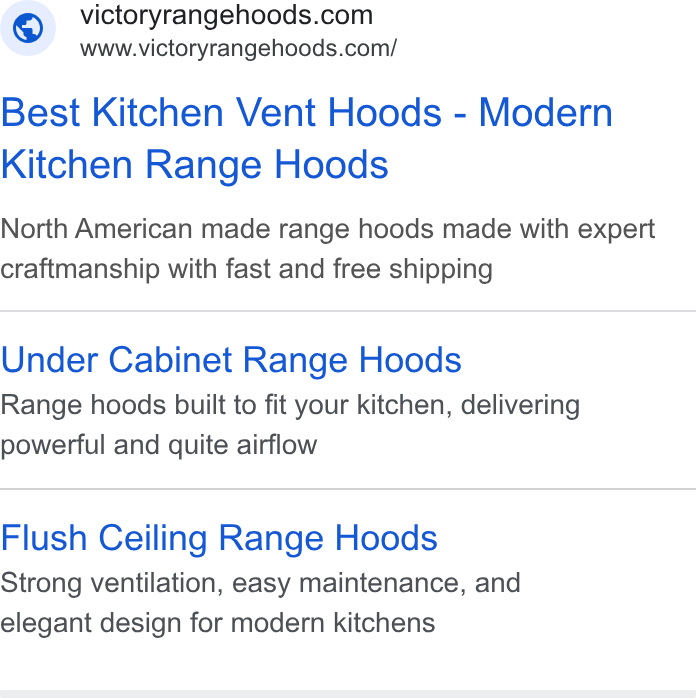Screen dimensions: 696x698
Task: Click the blue globe favicon icon
Action: (28, 28)
